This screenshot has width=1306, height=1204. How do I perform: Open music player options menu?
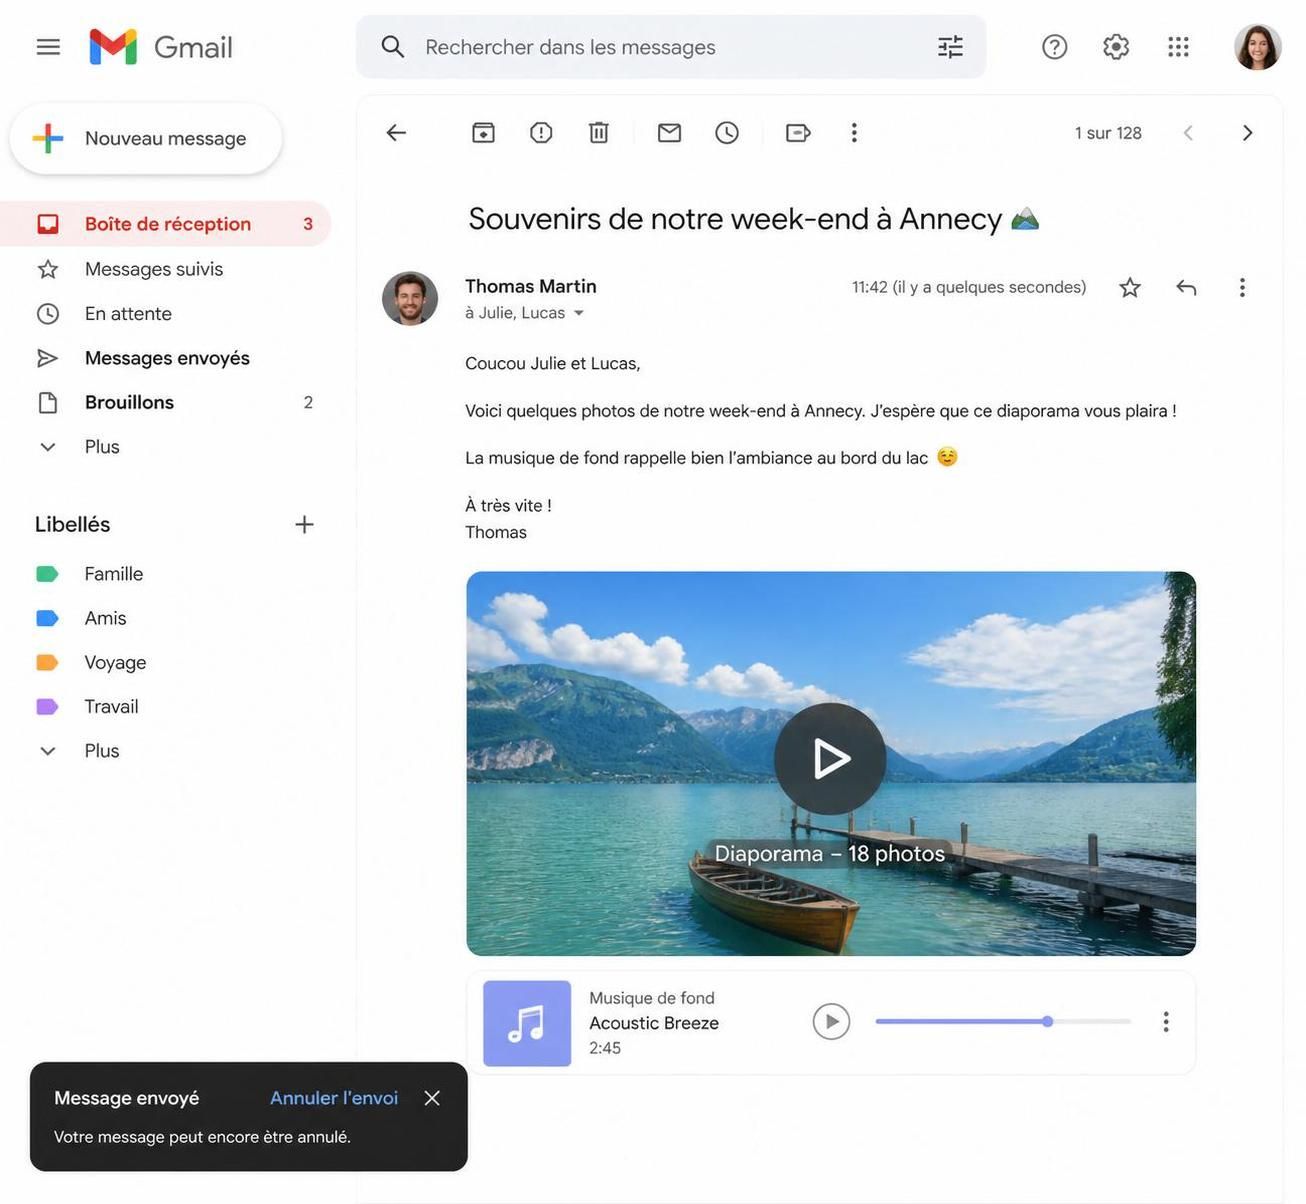tap(1166, 1022)
